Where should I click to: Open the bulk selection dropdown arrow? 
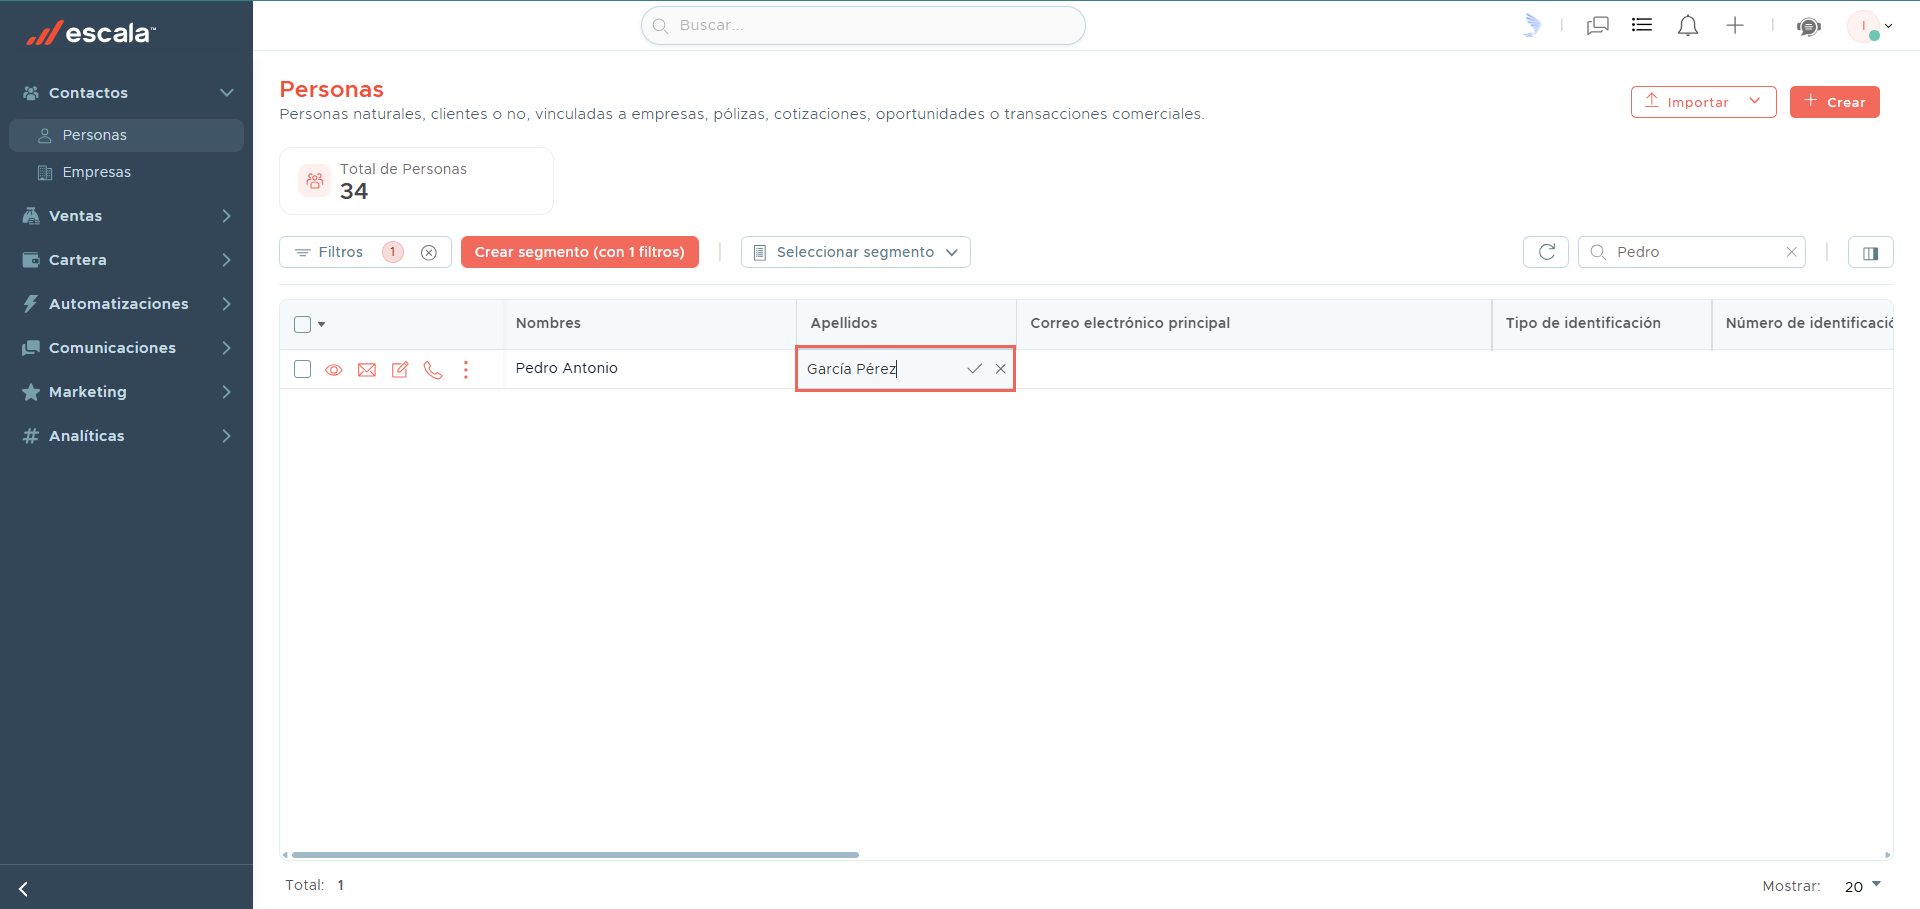321,324
